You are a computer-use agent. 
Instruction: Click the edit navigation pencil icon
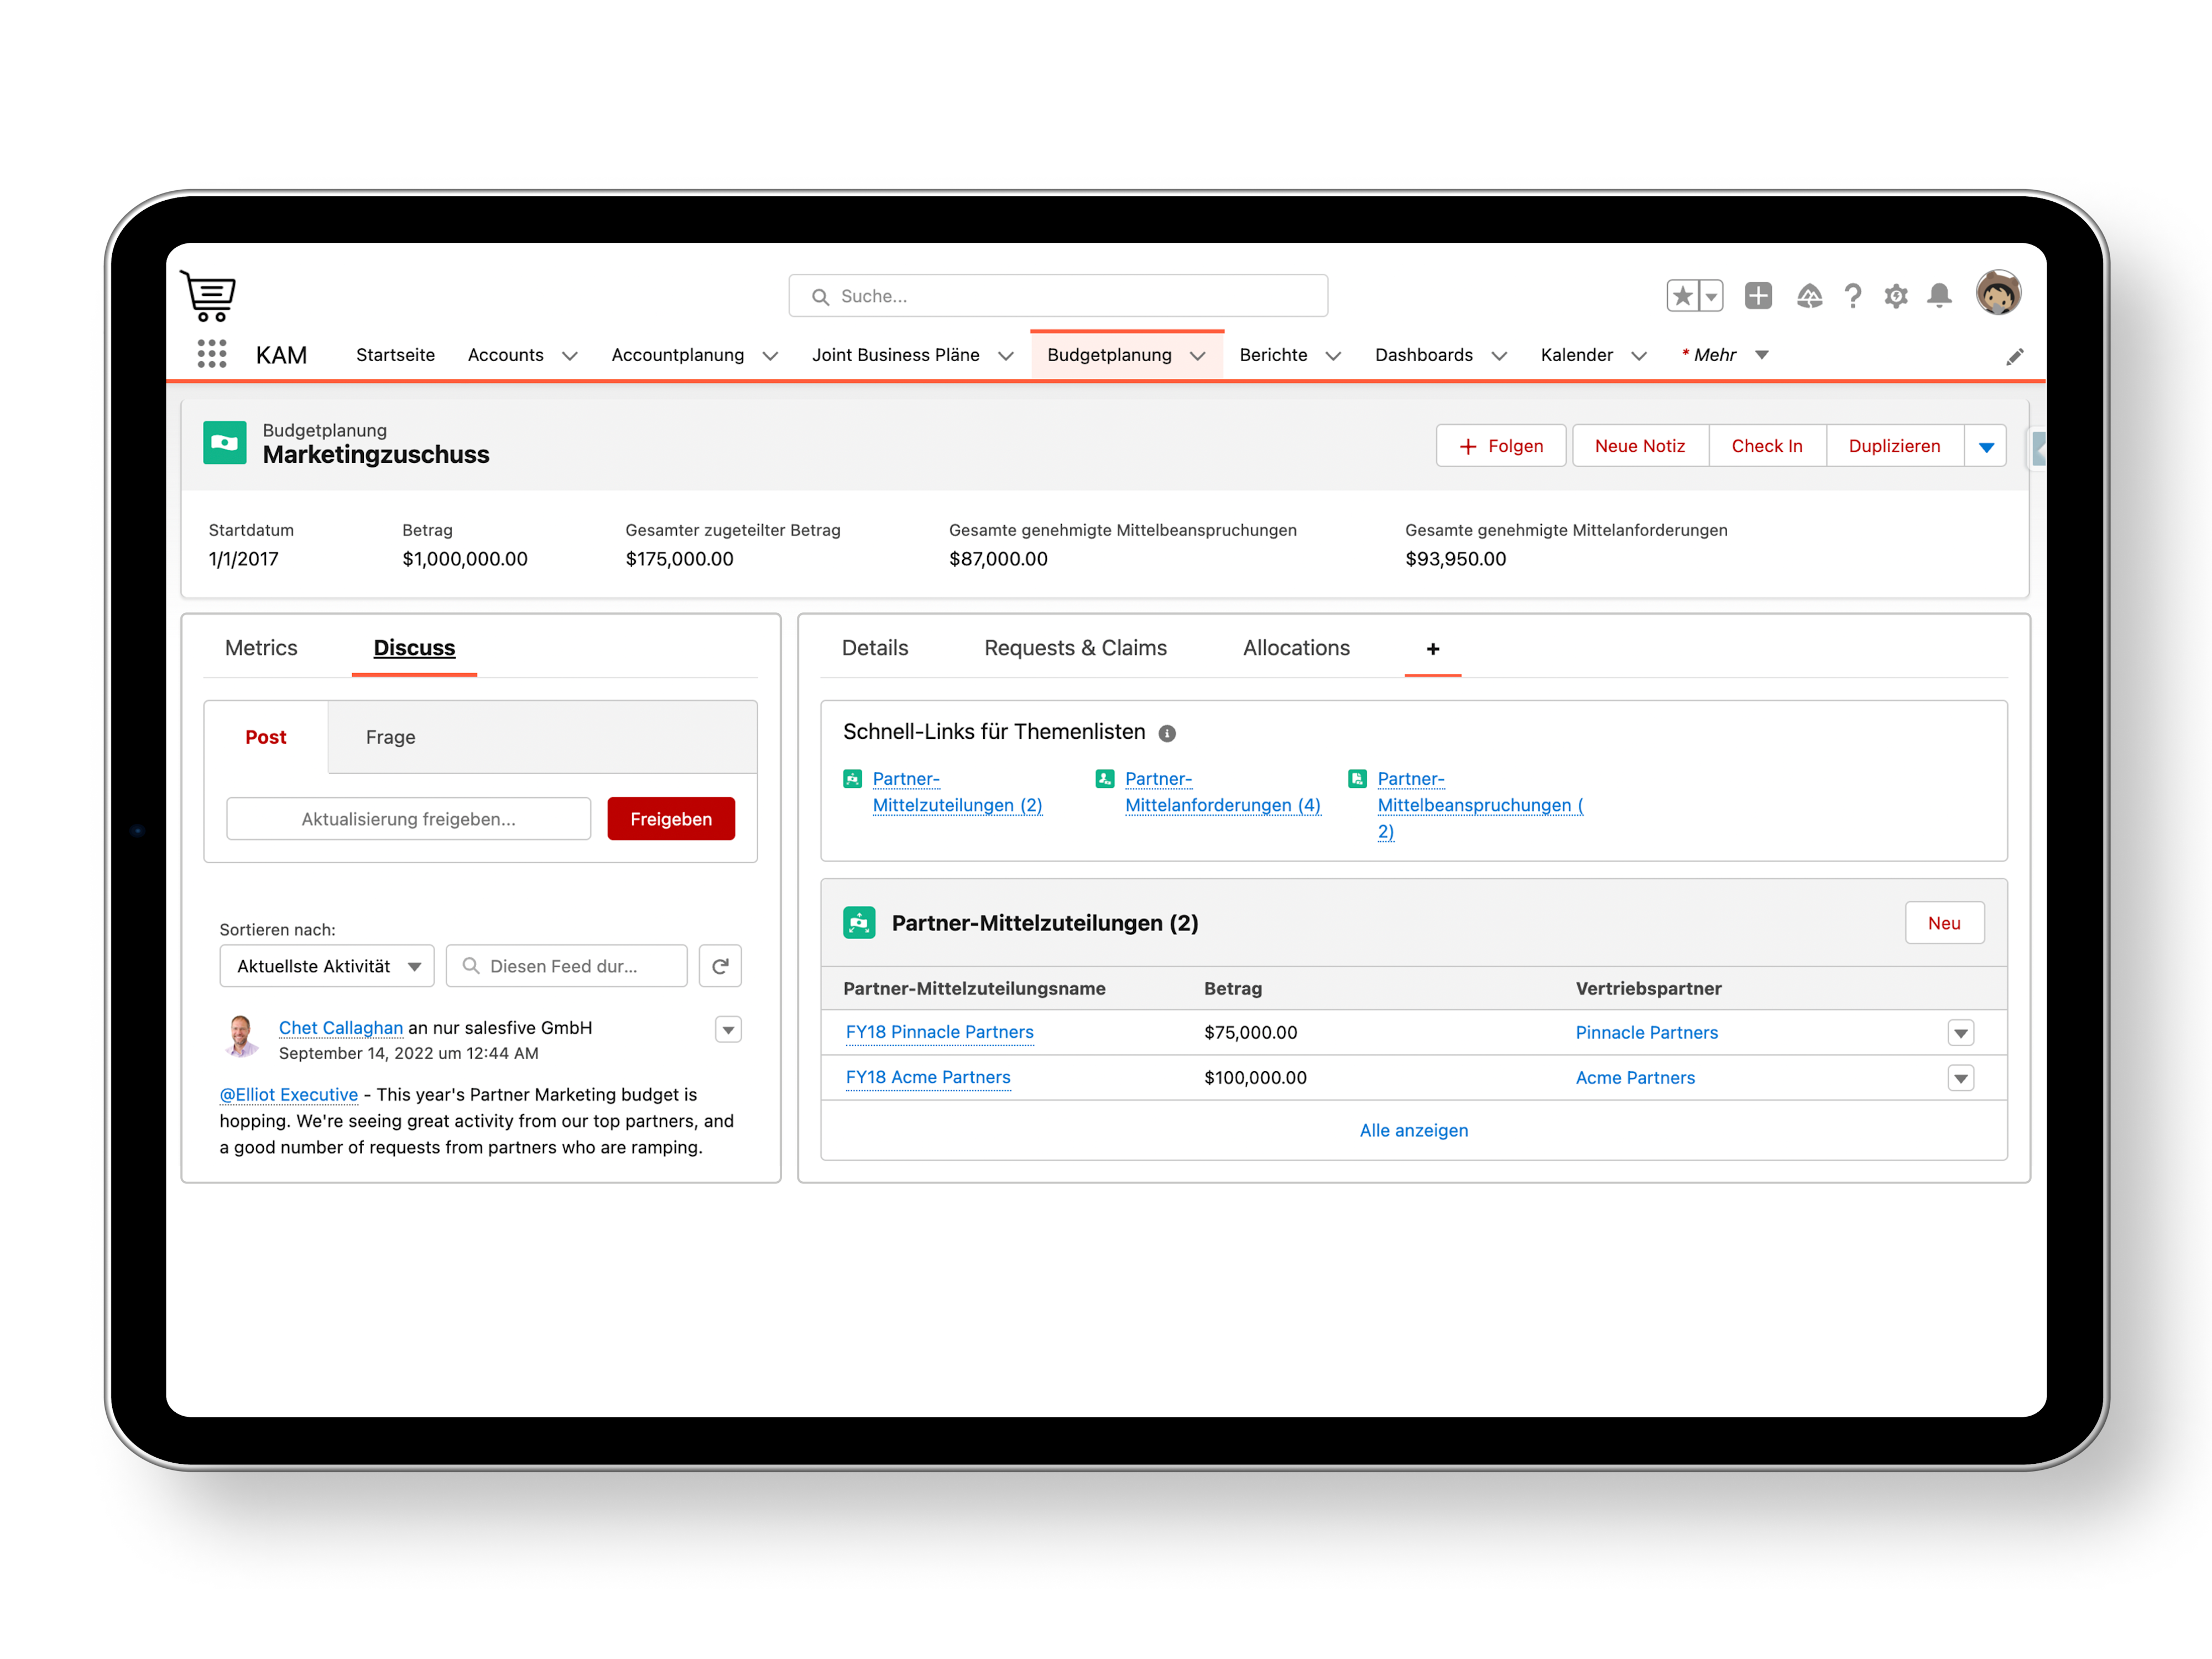coord(2014,357)
